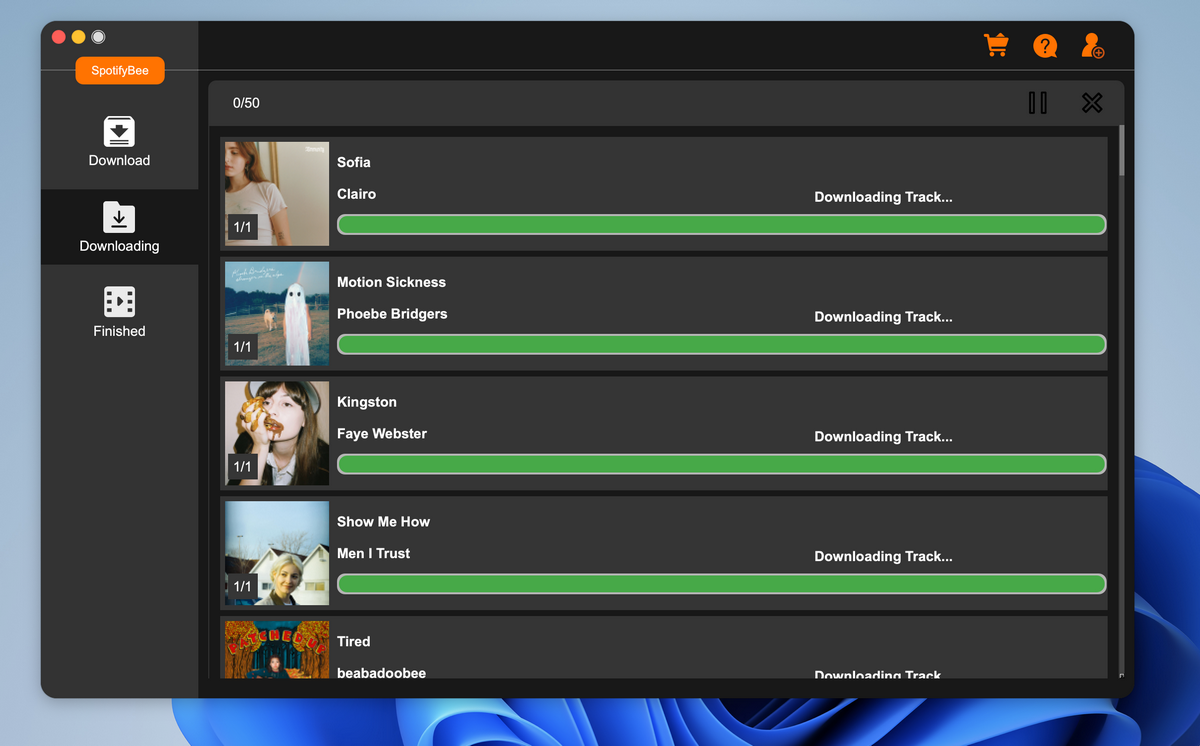Select the Tired album thumbnail
The height and width of the screenshot is (746, 1200).
[x=277, y=650]
